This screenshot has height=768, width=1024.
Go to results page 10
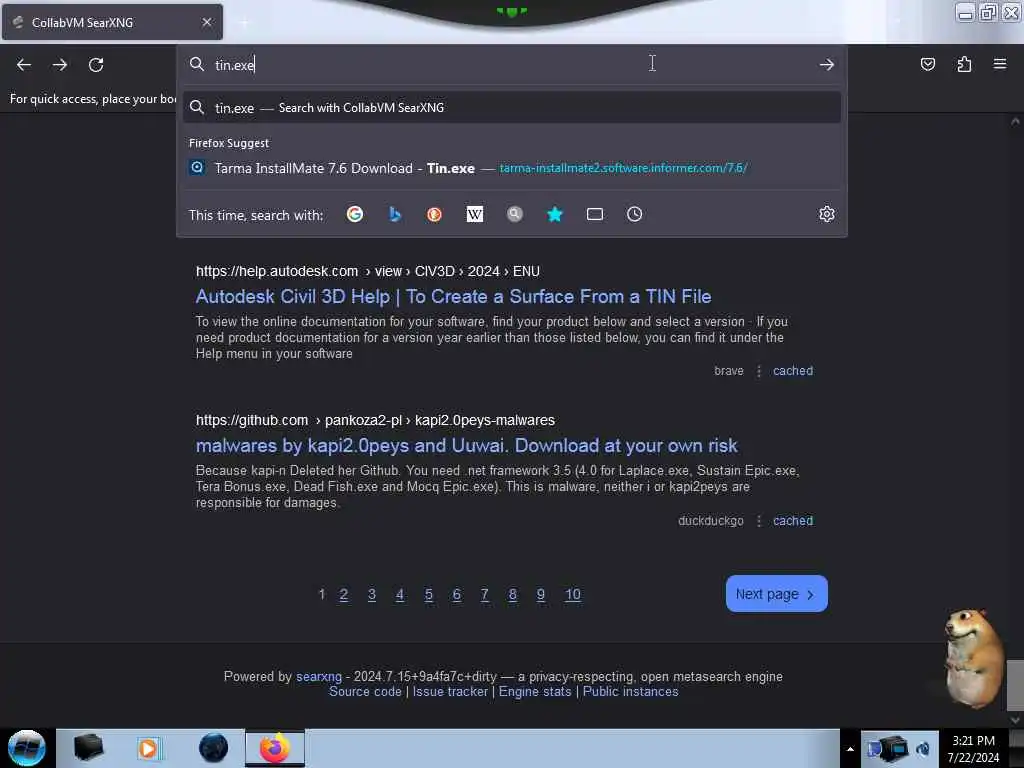(573, 594)
